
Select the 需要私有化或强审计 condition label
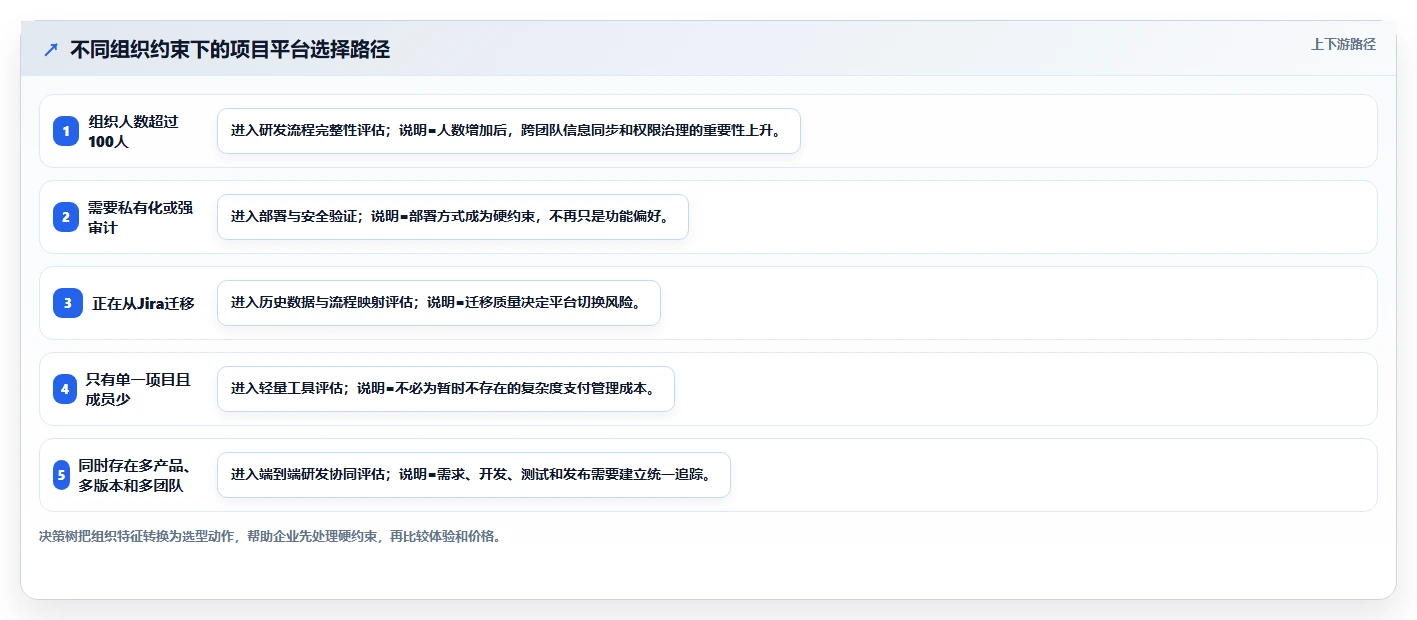coord(140,217)
